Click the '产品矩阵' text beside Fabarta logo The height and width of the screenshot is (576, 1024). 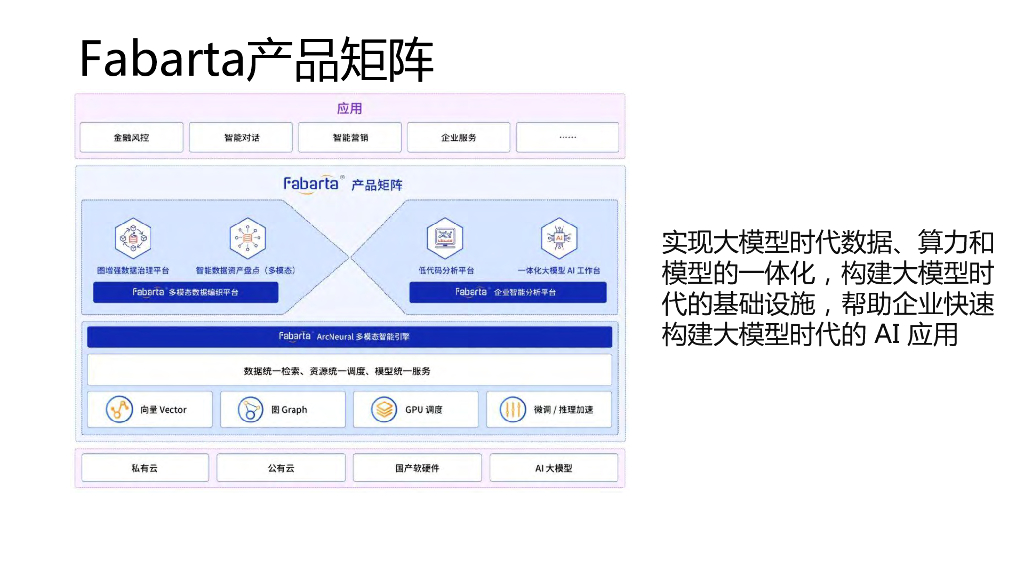[377, 185]
